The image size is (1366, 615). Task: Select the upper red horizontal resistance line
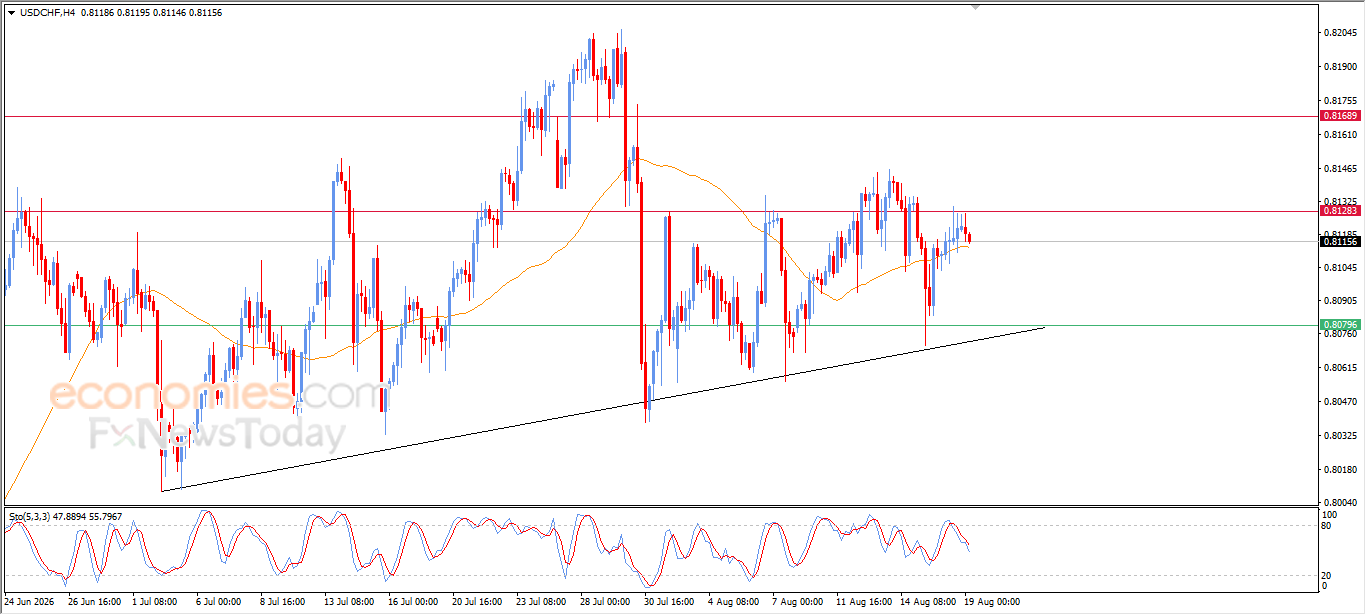pyautogui.click(x=660, y=116)
